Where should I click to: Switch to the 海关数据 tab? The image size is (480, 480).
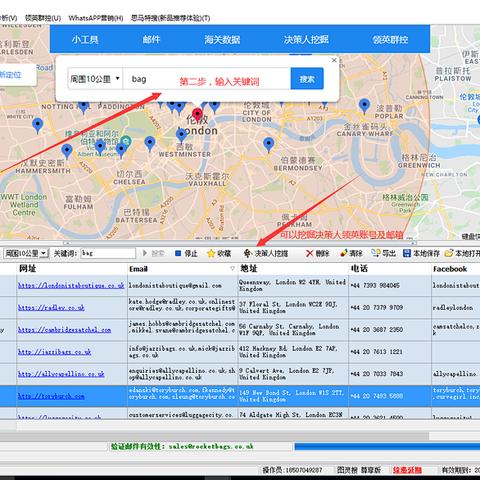pos(222,40)
